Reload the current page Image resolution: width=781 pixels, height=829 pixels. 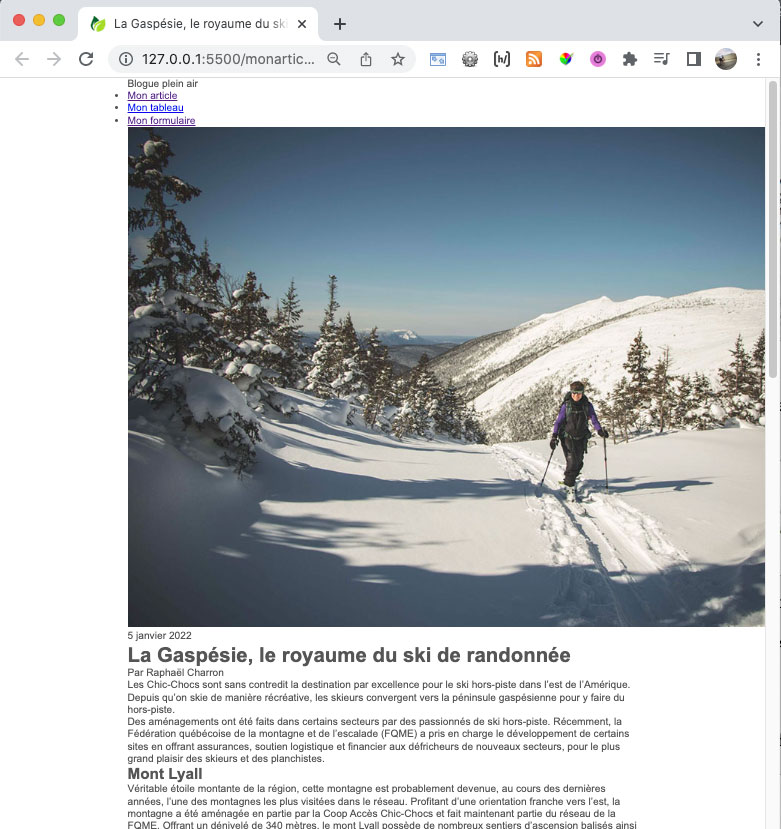[86, 59]
